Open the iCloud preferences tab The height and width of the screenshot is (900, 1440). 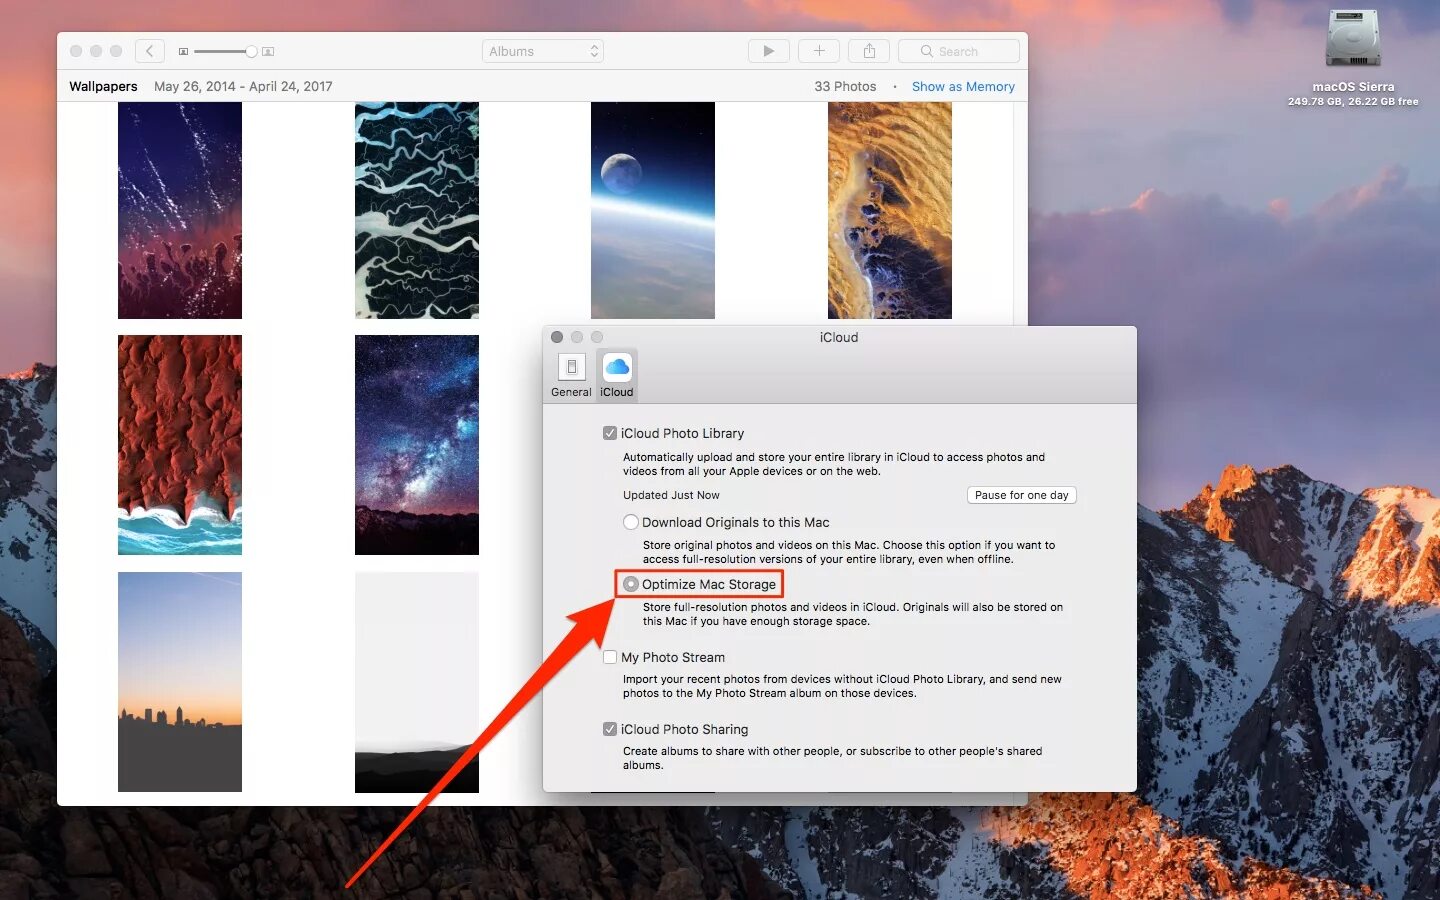click(617, 376)
